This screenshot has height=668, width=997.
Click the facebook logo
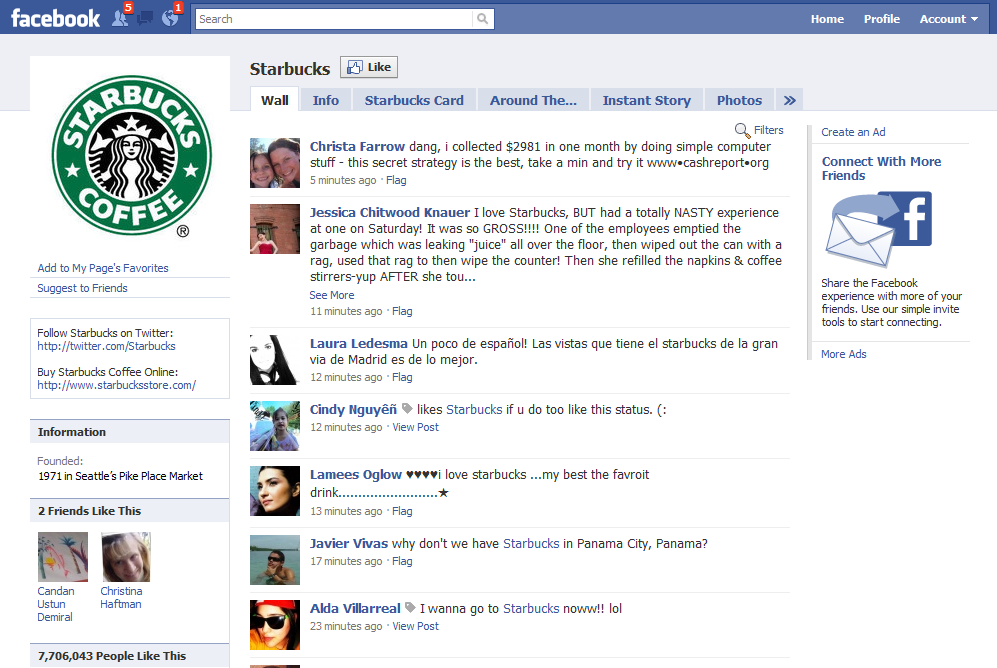55,17
